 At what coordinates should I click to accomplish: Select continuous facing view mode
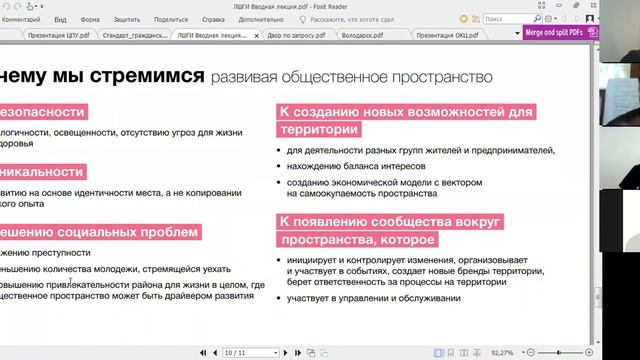[x=476, y=353]
